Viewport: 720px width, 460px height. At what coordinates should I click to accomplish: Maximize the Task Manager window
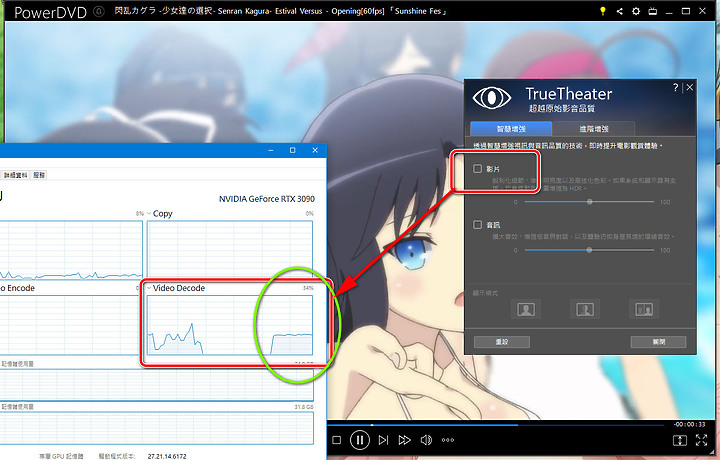[292, 150]
